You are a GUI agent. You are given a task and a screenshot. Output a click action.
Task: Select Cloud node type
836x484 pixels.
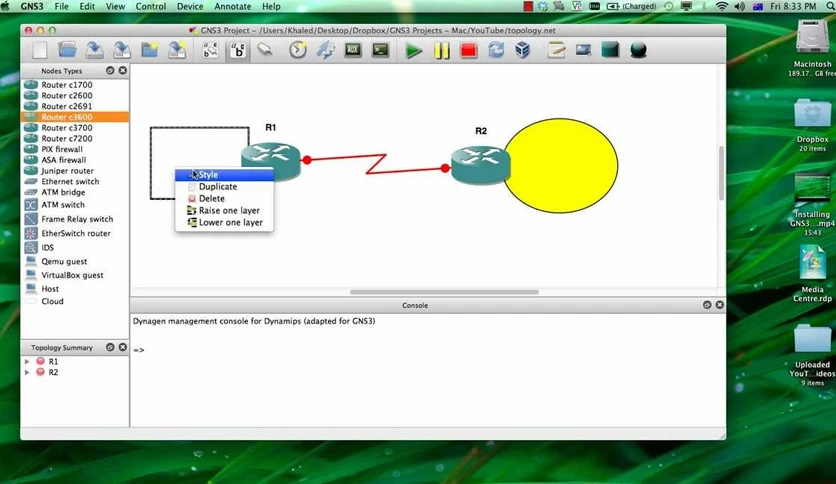[x=75, y=301]
